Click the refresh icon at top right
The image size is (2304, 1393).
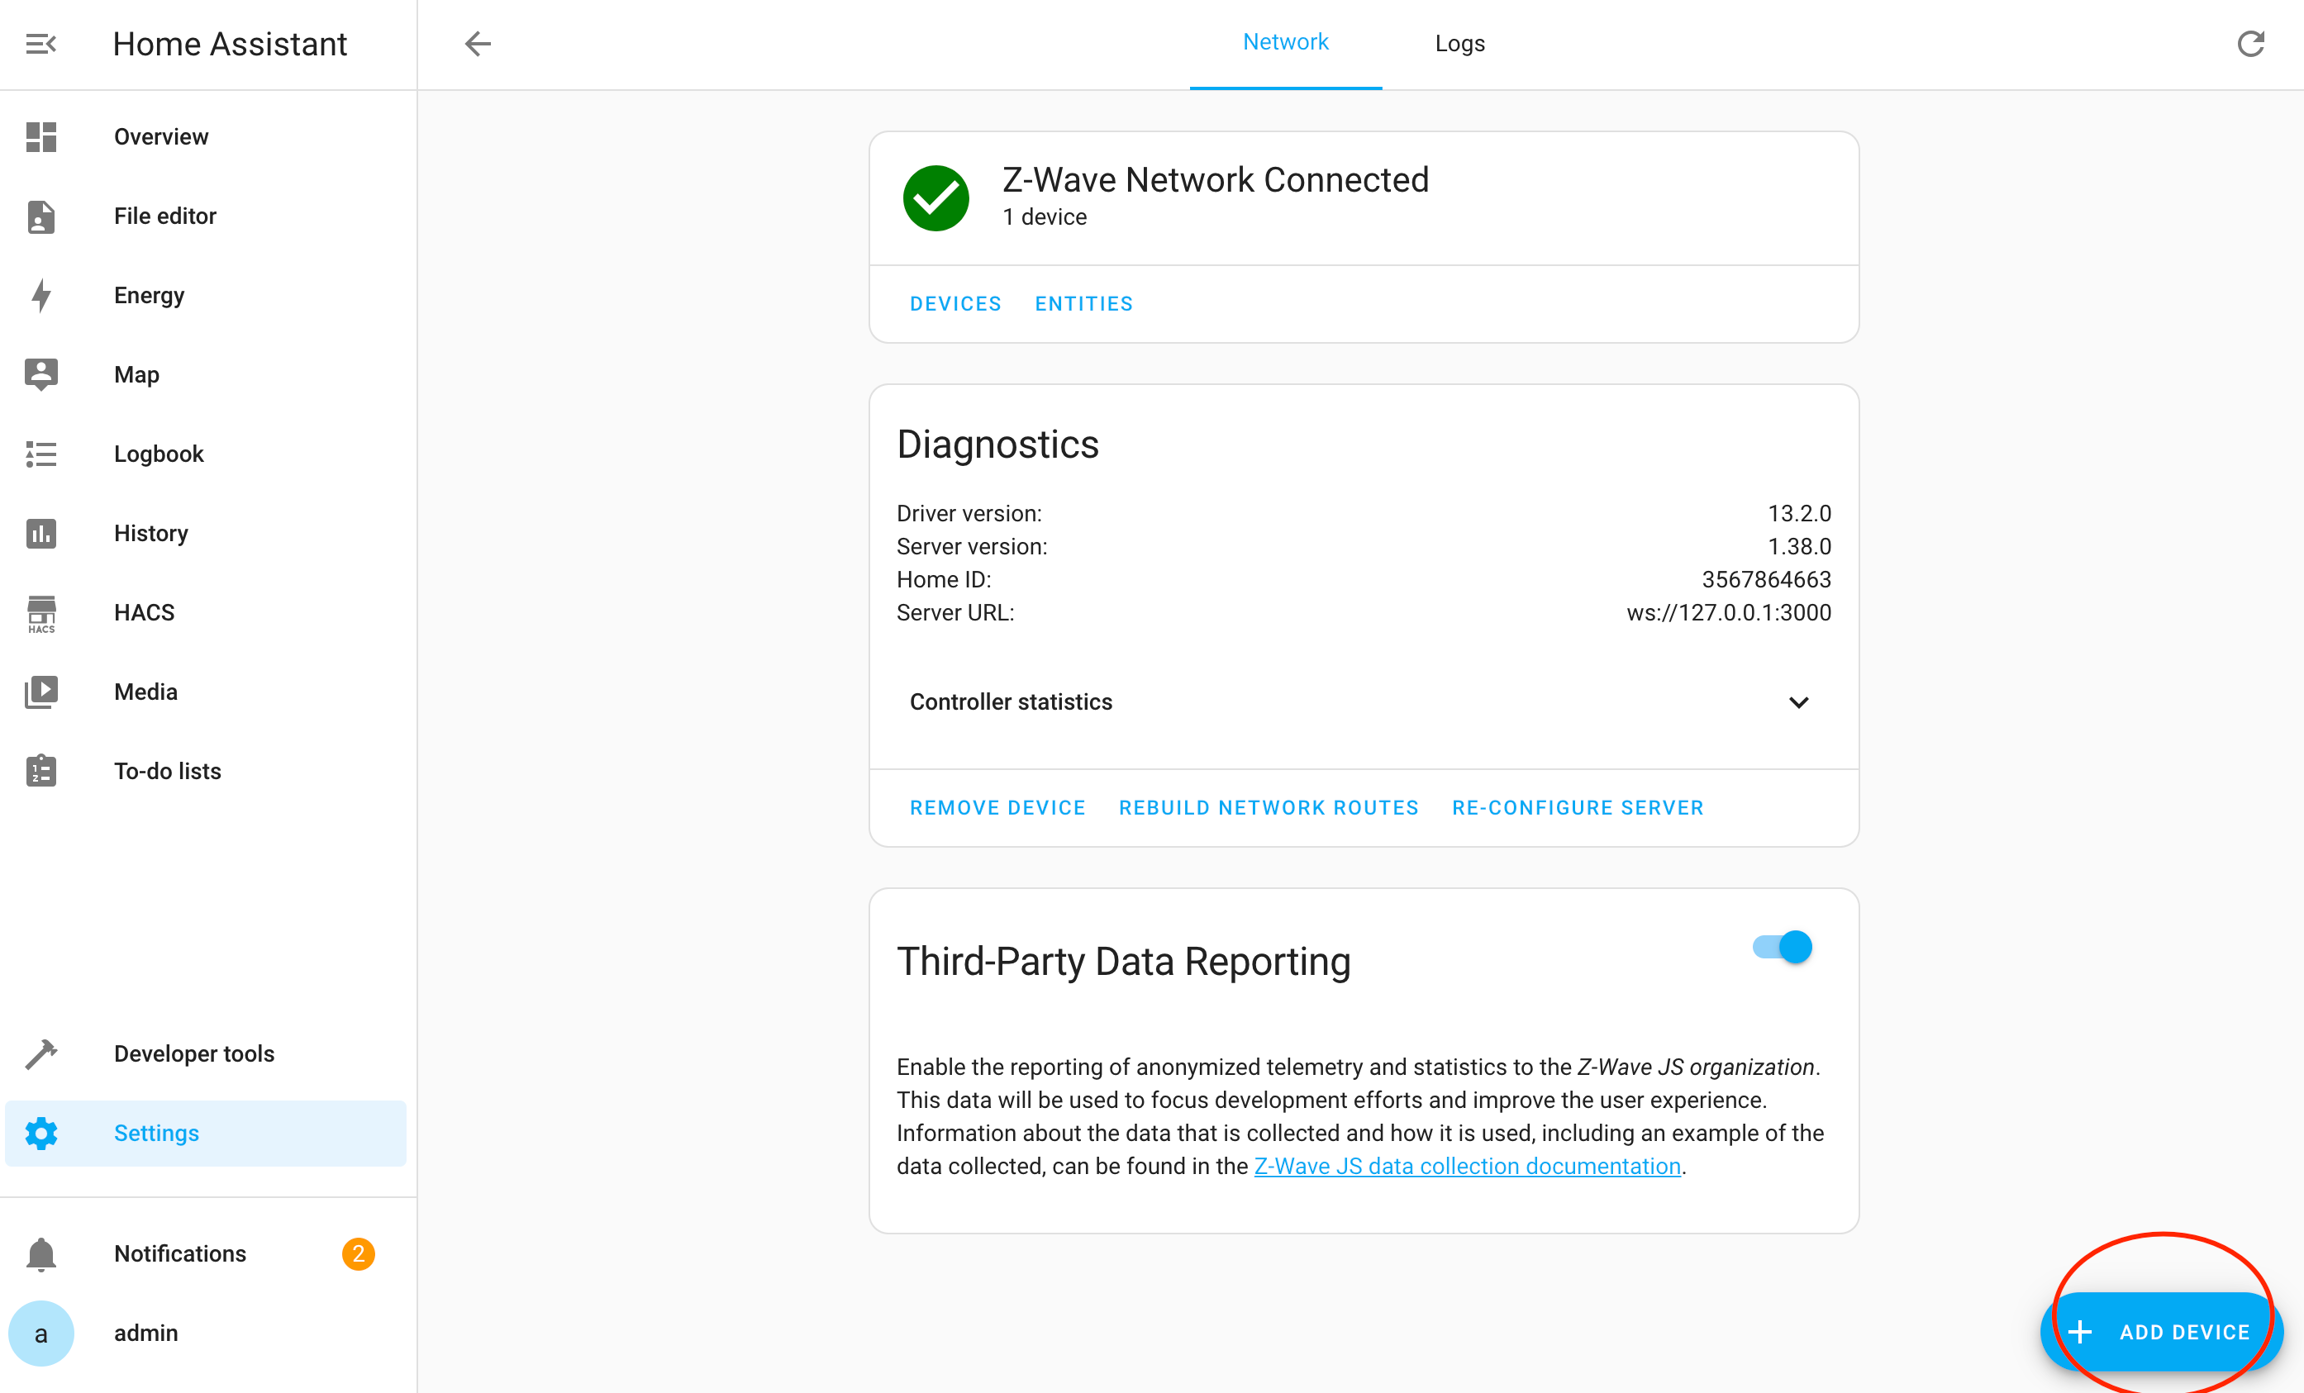tap(2250, 44)
